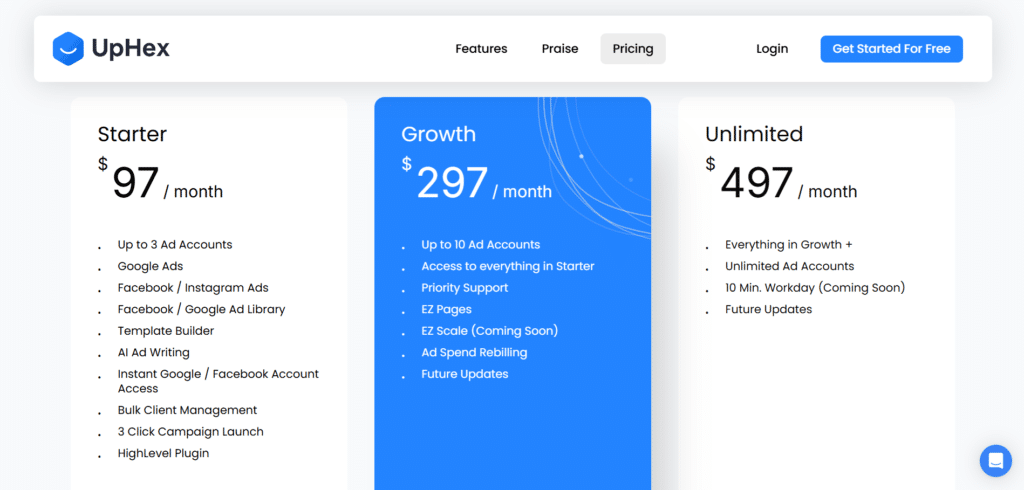Click the Login link
Viewport: 1024px width, 490px height.
point(772,49)
